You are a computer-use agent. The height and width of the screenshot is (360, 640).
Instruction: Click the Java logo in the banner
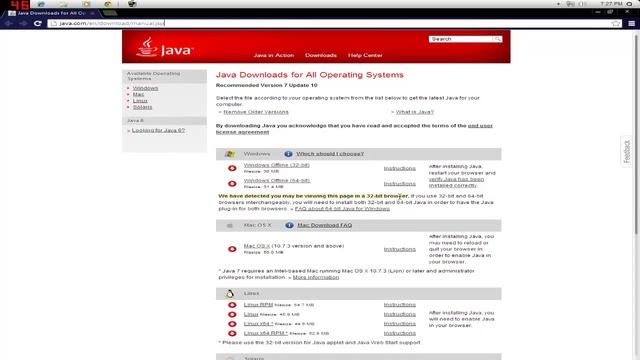[164, 47]
